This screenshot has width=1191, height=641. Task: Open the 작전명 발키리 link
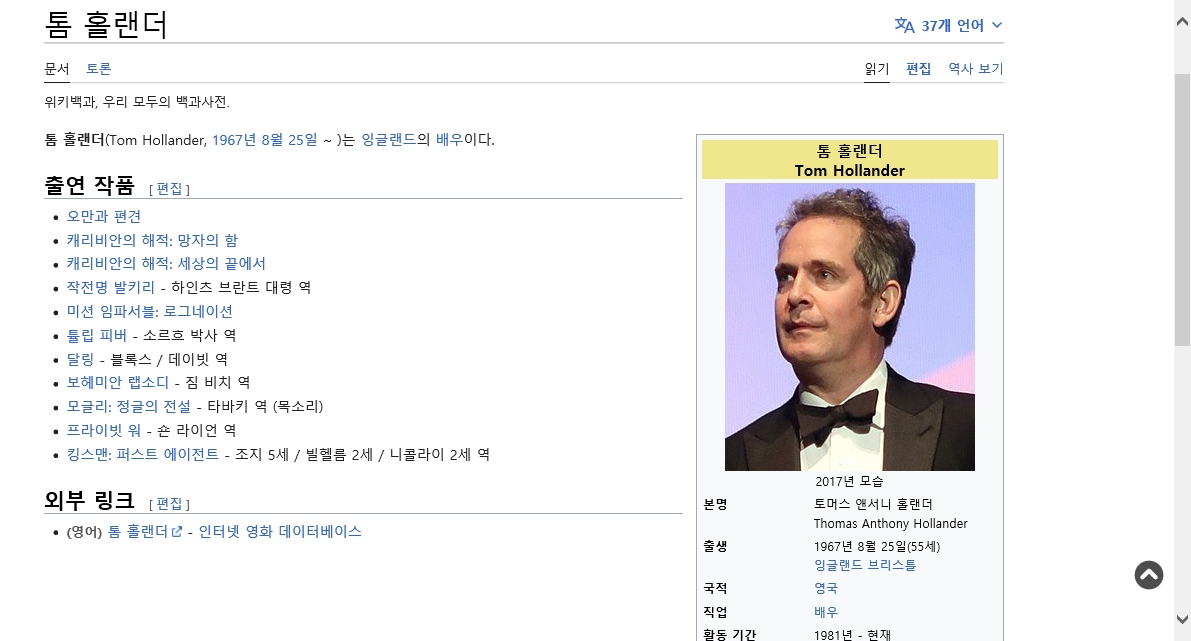(110, 287)
